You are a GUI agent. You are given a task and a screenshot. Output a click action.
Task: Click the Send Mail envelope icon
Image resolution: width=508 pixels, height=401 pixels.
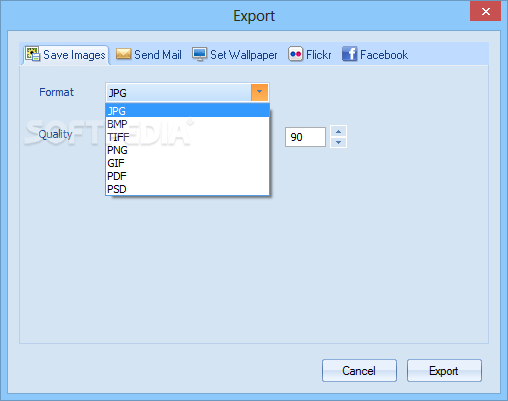[123, 54]
